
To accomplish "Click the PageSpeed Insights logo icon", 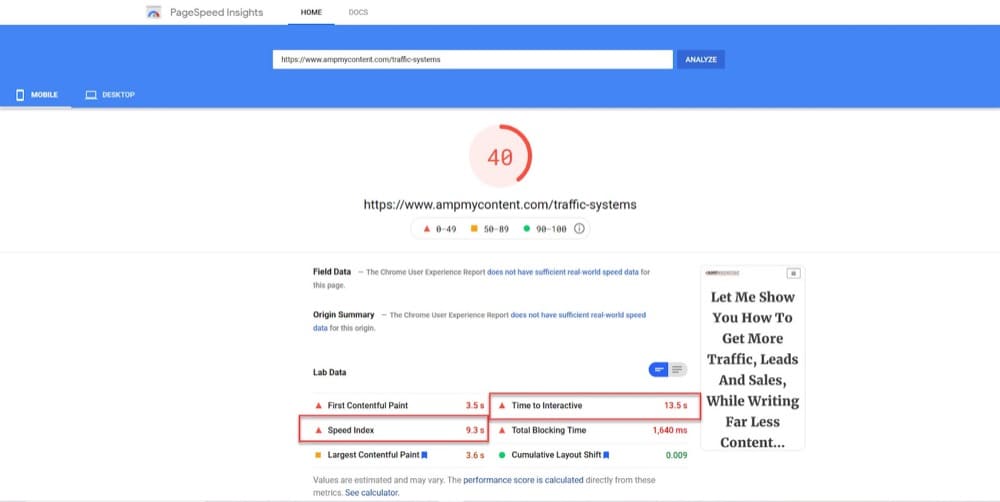I will click(x=153, y=13).
